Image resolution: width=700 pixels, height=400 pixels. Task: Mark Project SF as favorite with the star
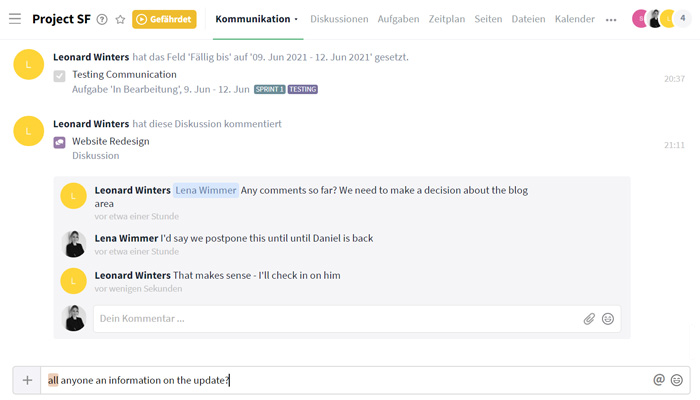pos(120,19)
